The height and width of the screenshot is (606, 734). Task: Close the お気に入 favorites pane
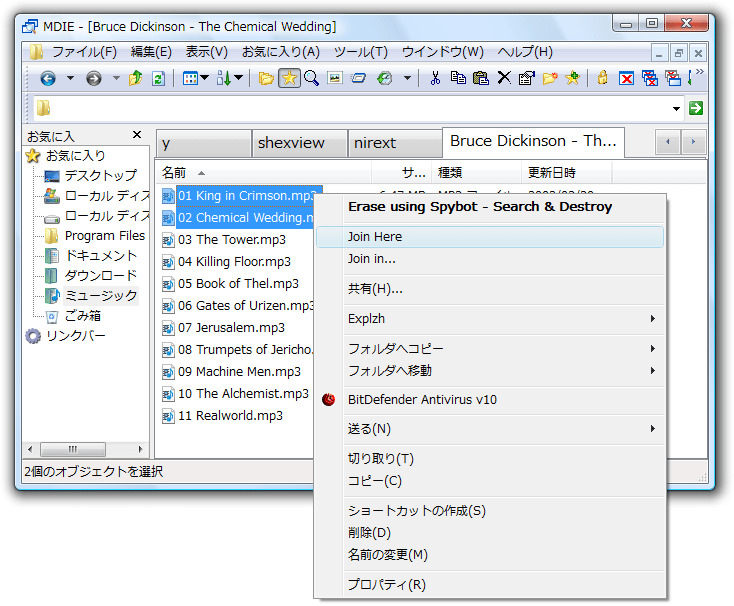click(x=137, y=135)
